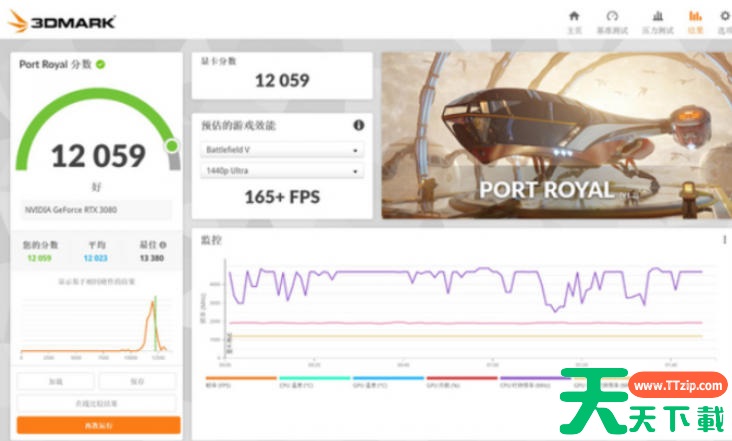Click the graphics score 12 059 value

[x=282, y=80]
